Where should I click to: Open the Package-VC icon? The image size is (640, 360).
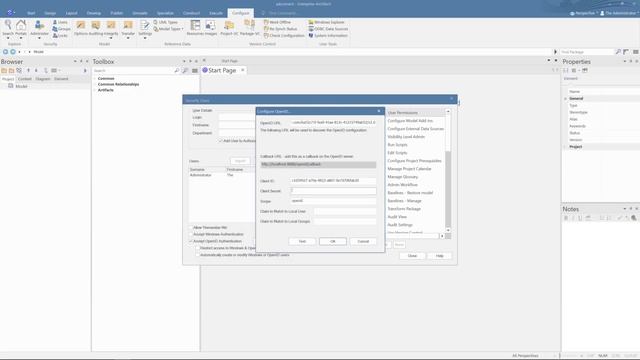pyautogui.click(x=249, y=28)
